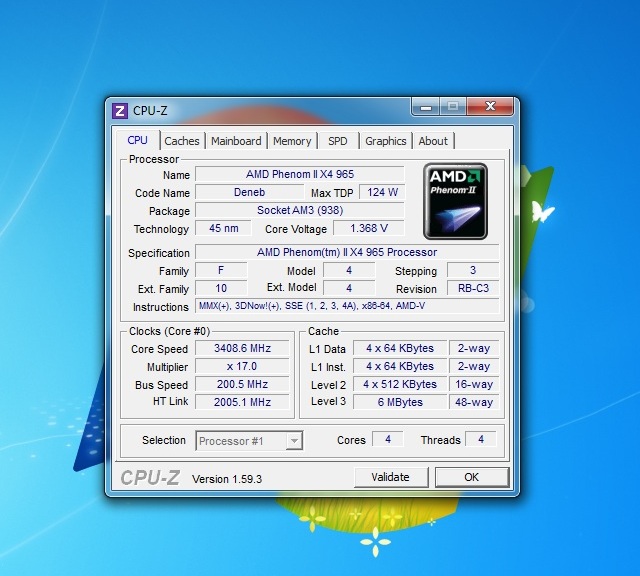Screen dimensions: 640x576
Task: Click the Level 2 16-way associativity value
Action: click(x=474, y=384)
